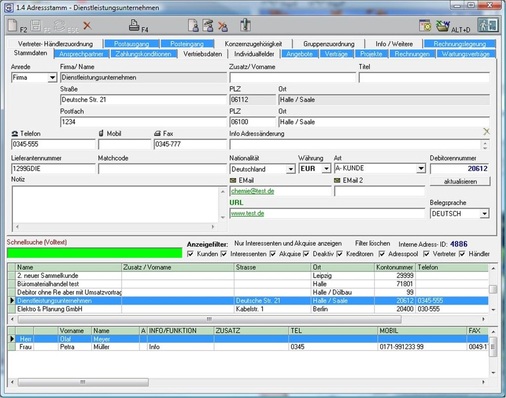
Task: Click Info Adressänderung spinner arrows
Action: (x=485, y=145)
